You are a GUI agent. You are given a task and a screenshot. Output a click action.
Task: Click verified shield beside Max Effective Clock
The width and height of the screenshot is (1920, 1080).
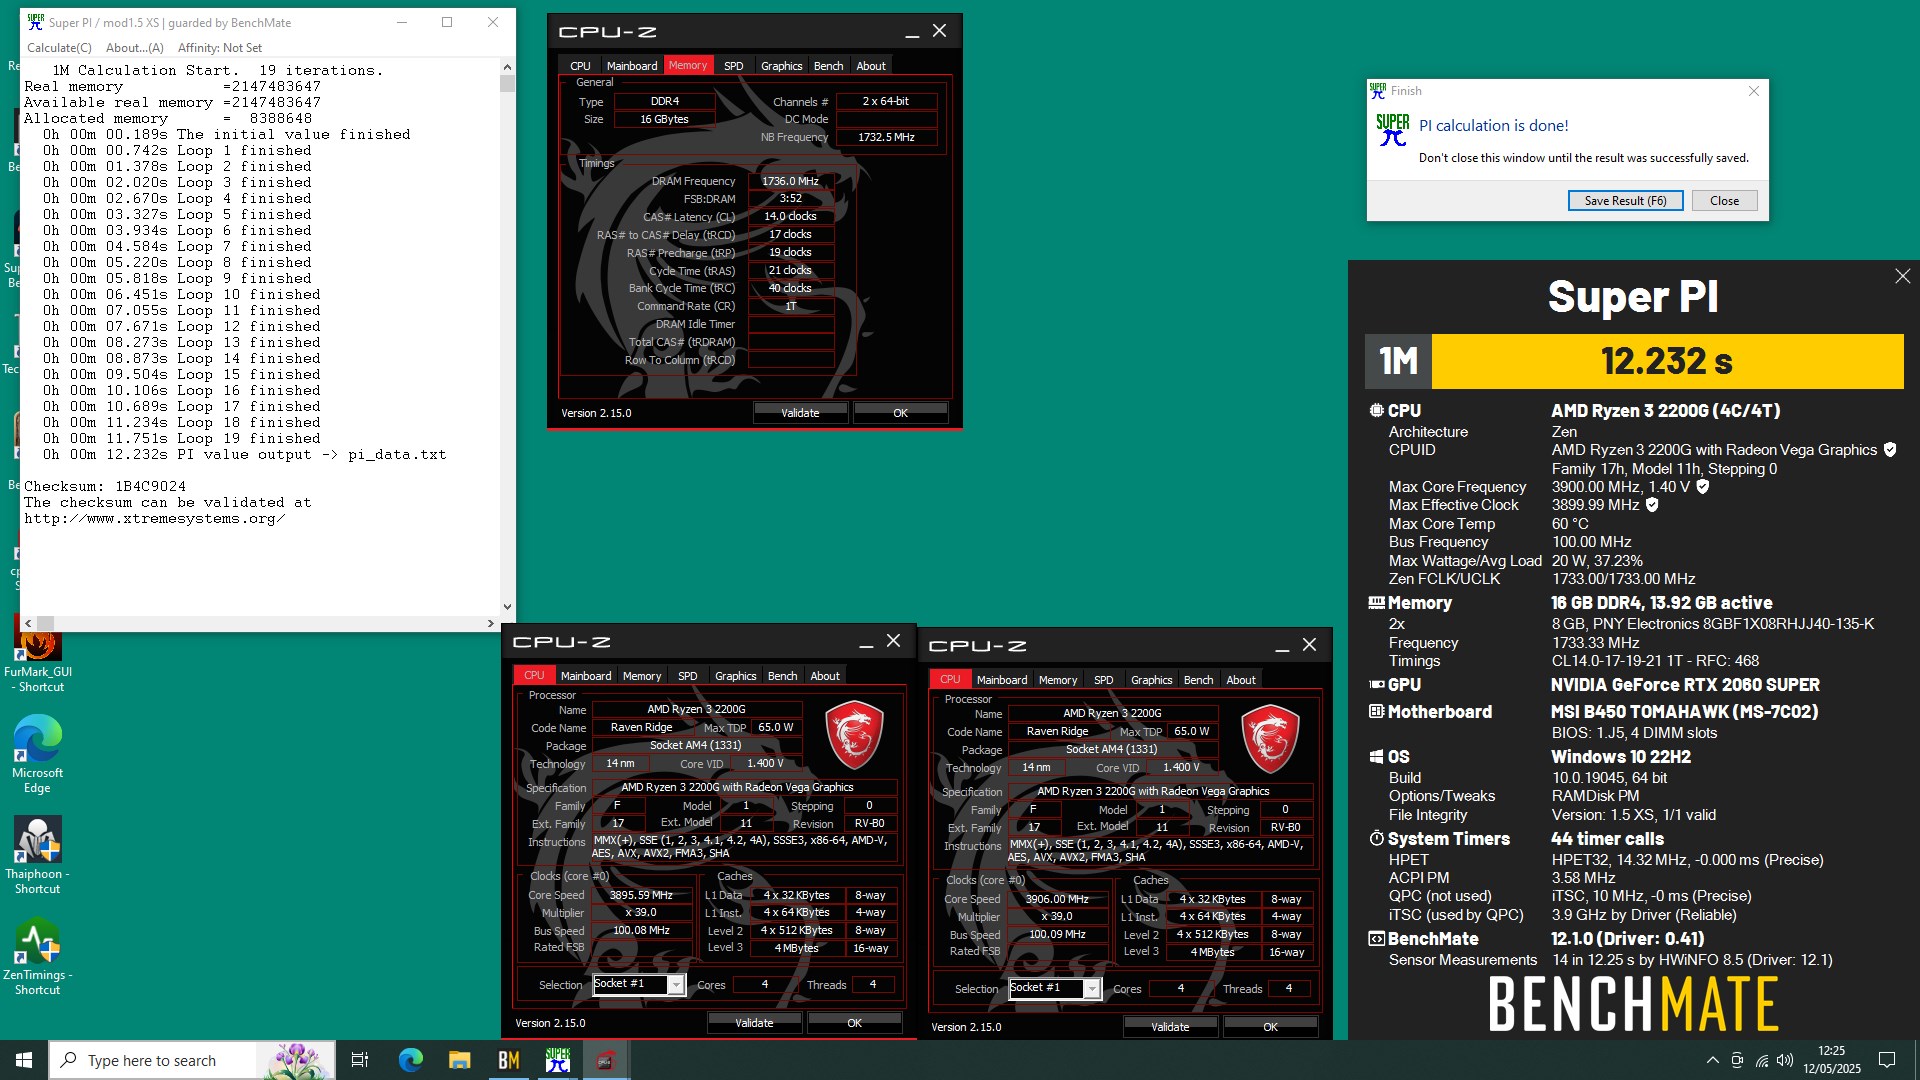[1652, 505]
